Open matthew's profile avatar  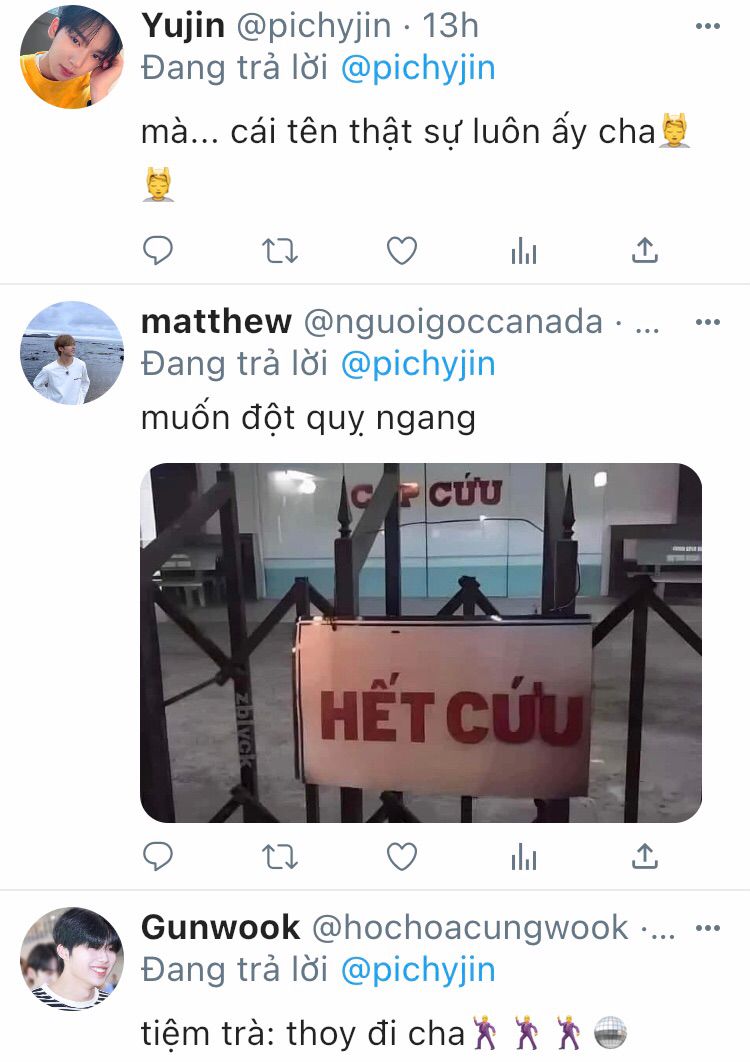pyautogui.click(x=72, y=353)
